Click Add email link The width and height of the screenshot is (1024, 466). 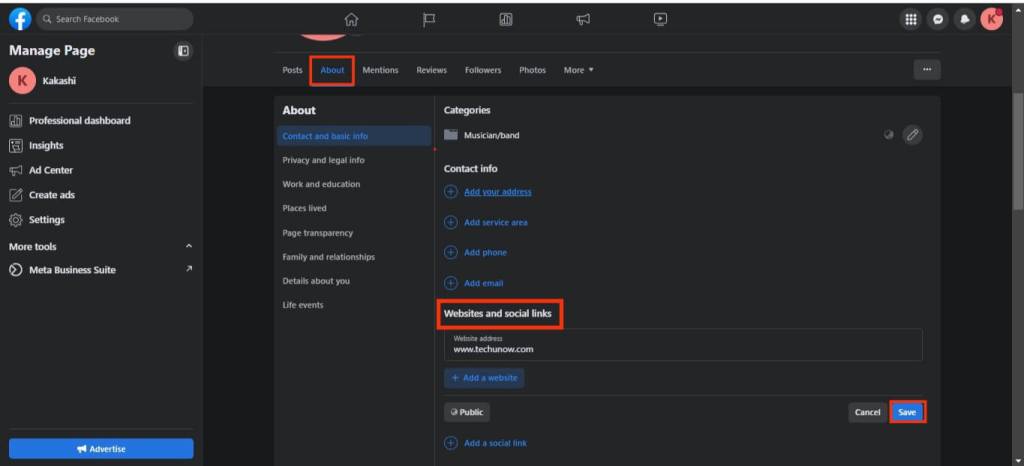point(484,283)
